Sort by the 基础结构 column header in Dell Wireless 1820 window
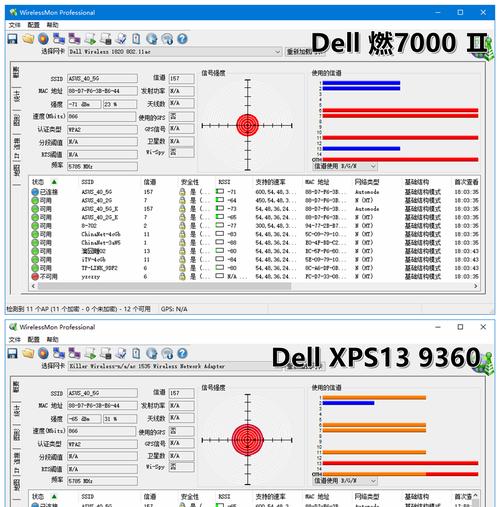Image resolution: width=500 pixels, height=507 pixels. 417,182
